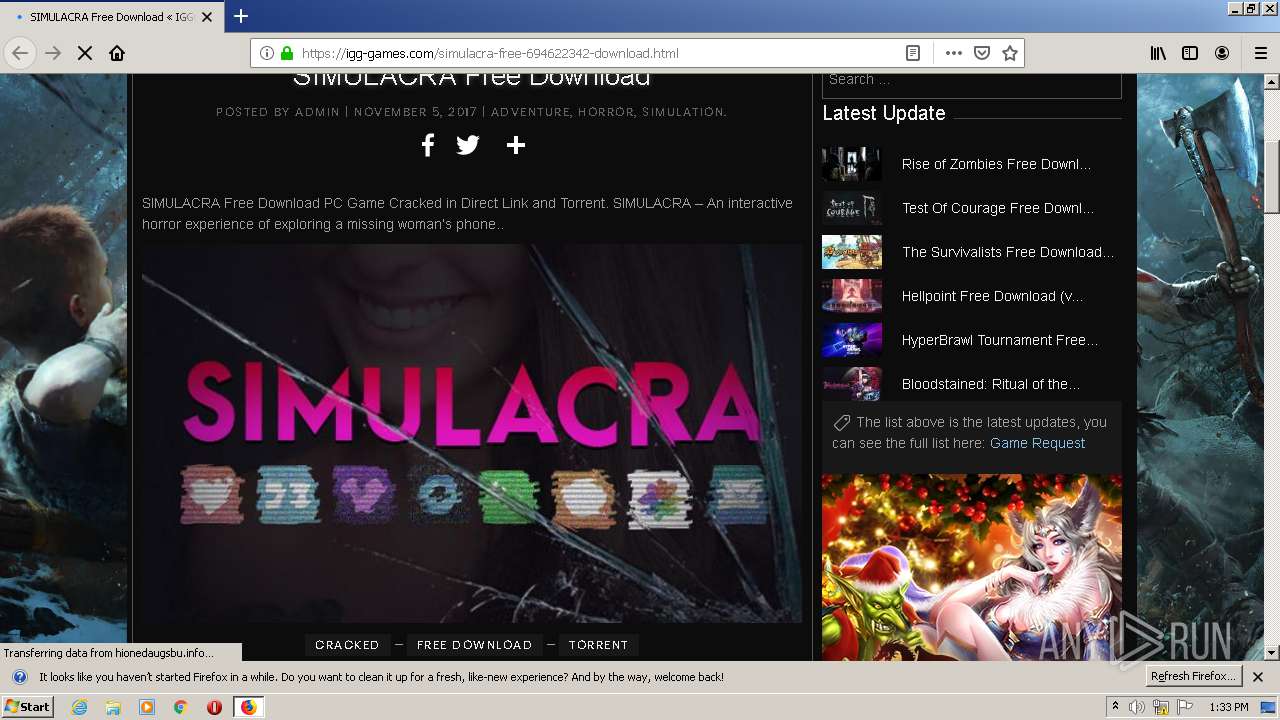Open Bloodstained: Ritual of the Night link
The height and width of the screenshot is (720, 1280).
click(x=991, y=384)
